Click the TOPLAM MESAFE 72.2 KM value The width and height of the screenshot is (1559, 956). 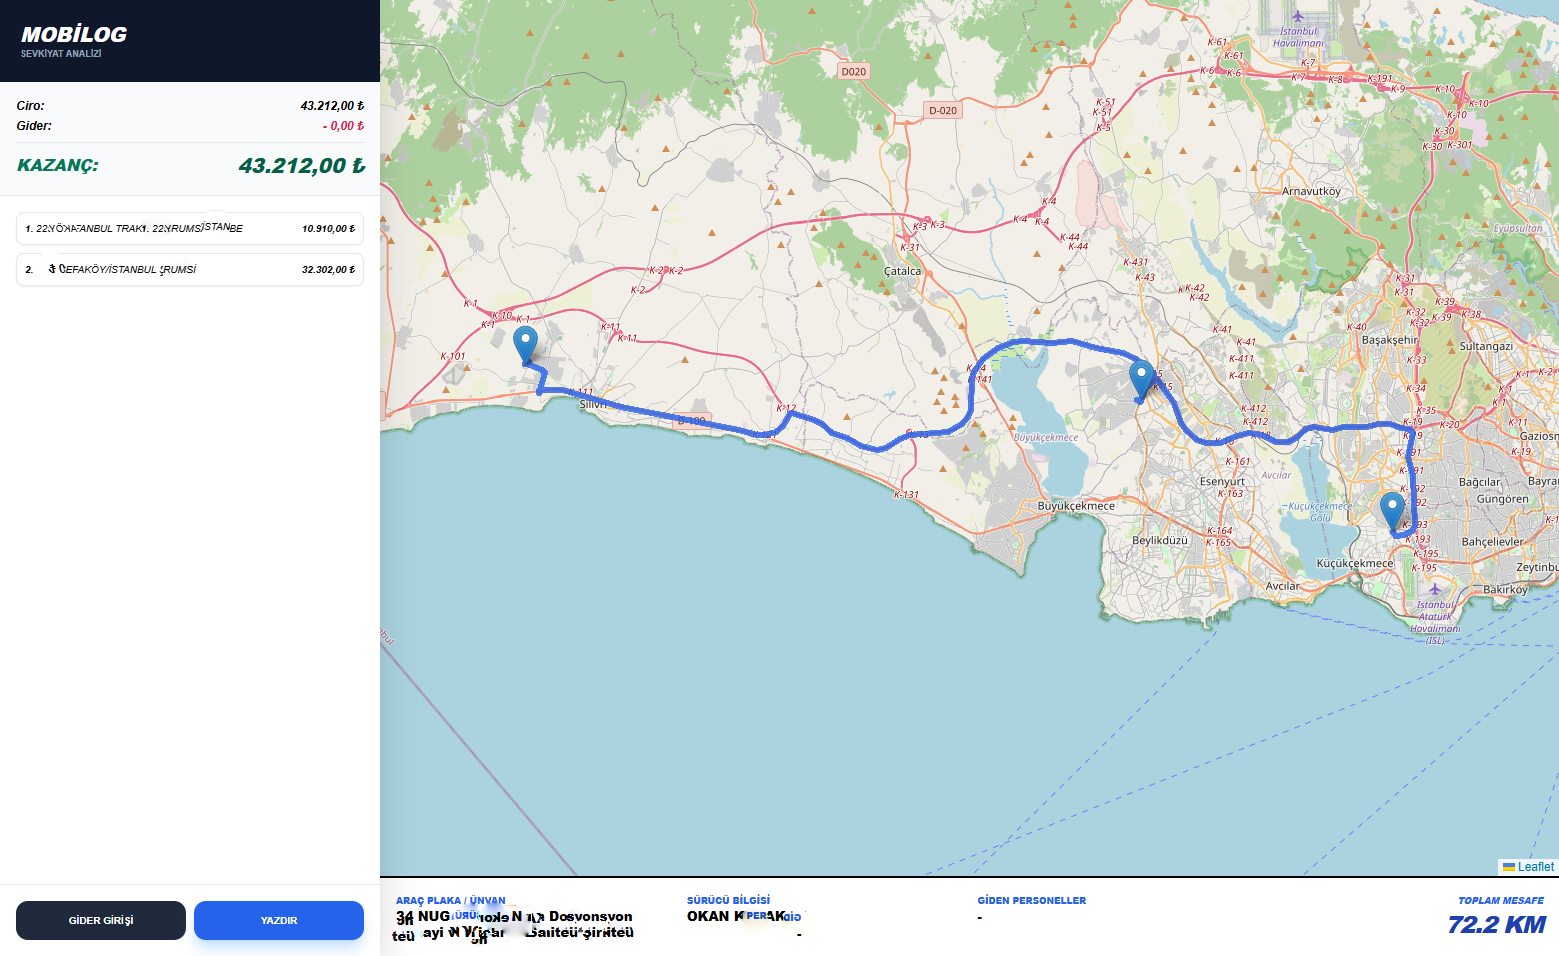[1496, 925]
